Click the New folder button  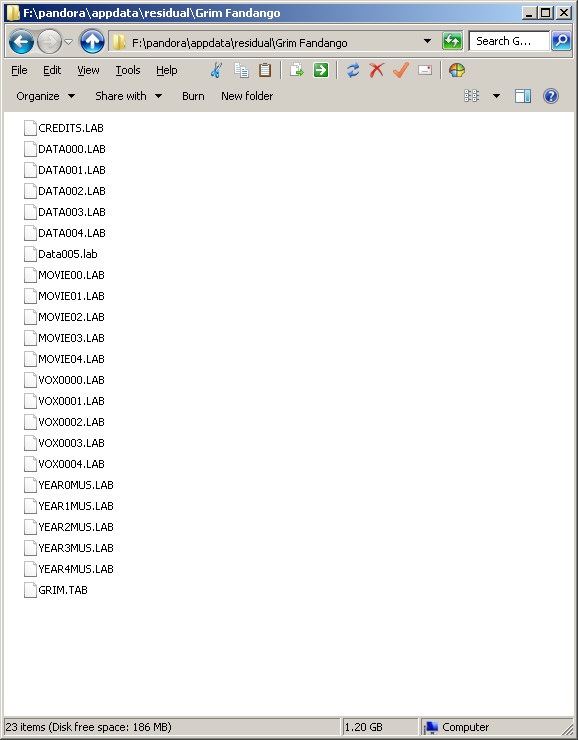247,96
